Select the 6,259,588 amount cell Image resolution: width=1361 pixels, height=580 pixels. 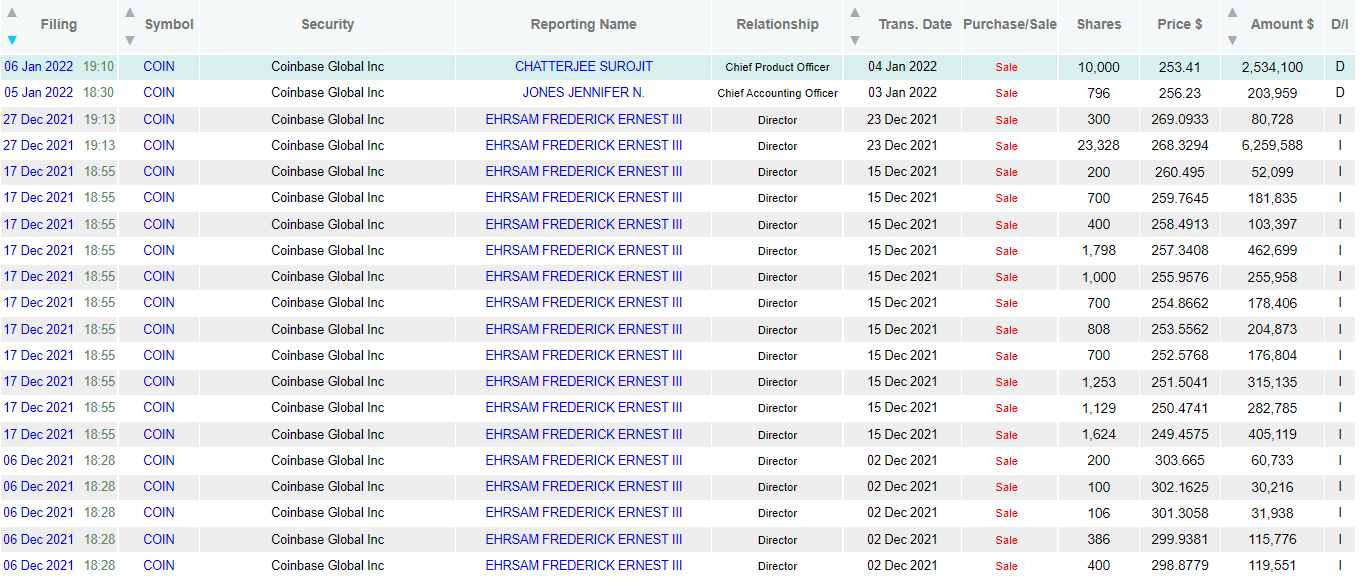pyautogui.click(x=1272, y=145)
